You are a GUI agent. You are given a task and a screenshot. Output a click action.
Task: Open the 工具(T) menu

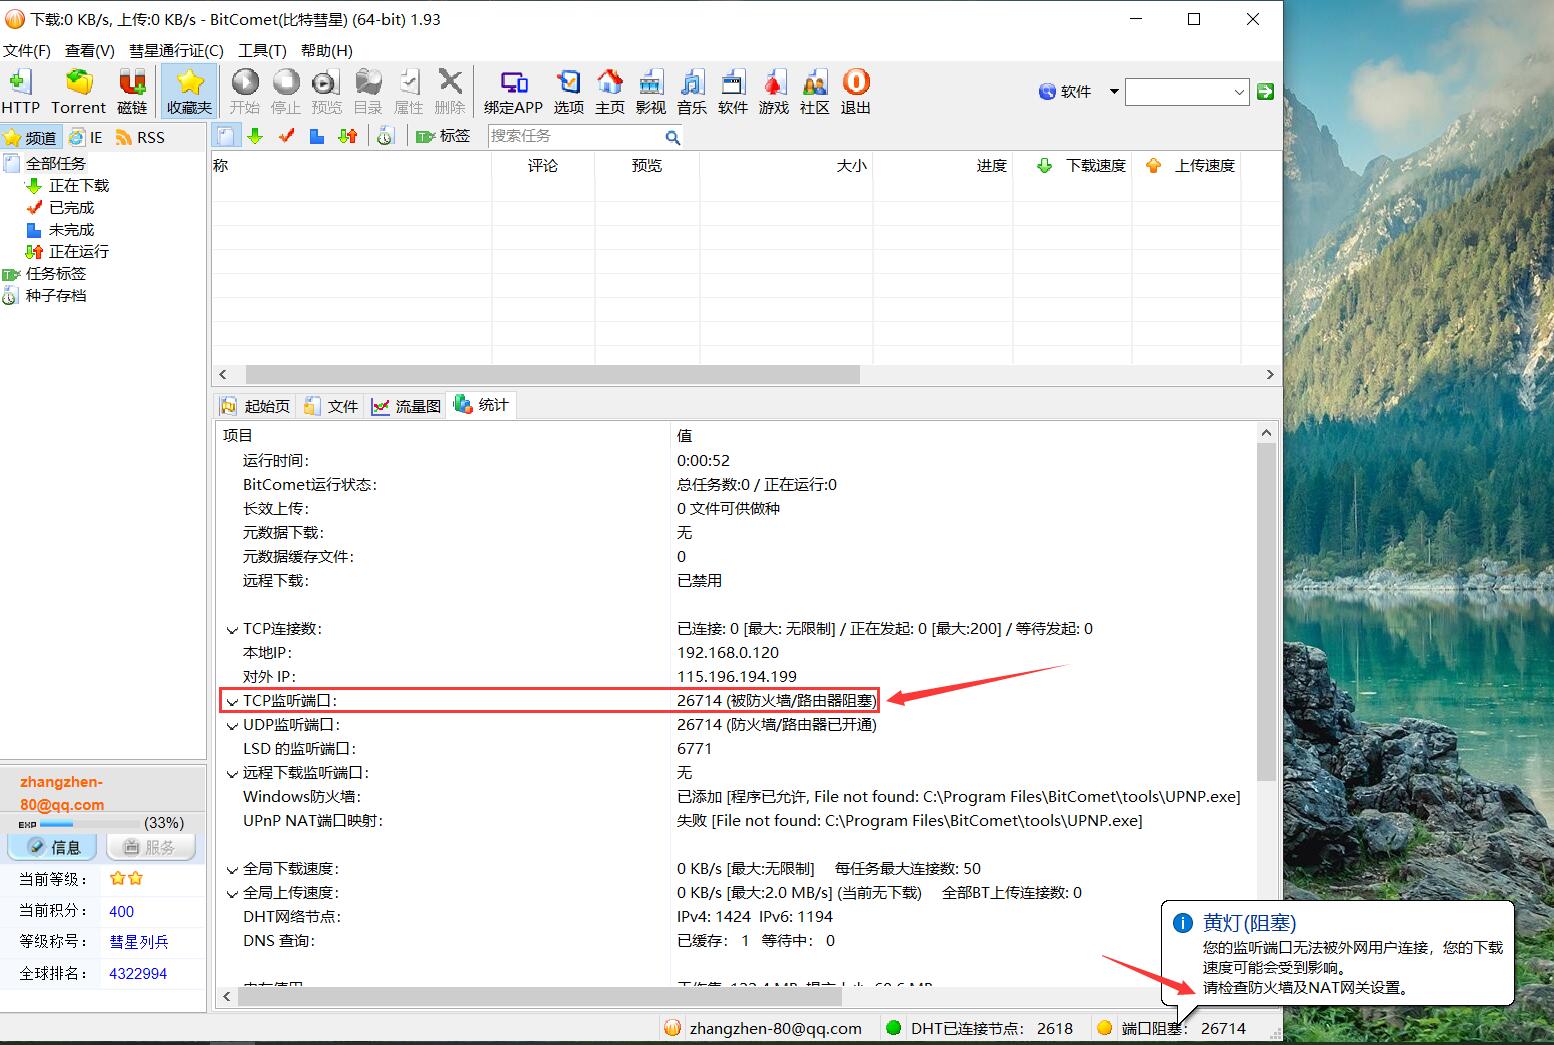(x=262, y=50)
